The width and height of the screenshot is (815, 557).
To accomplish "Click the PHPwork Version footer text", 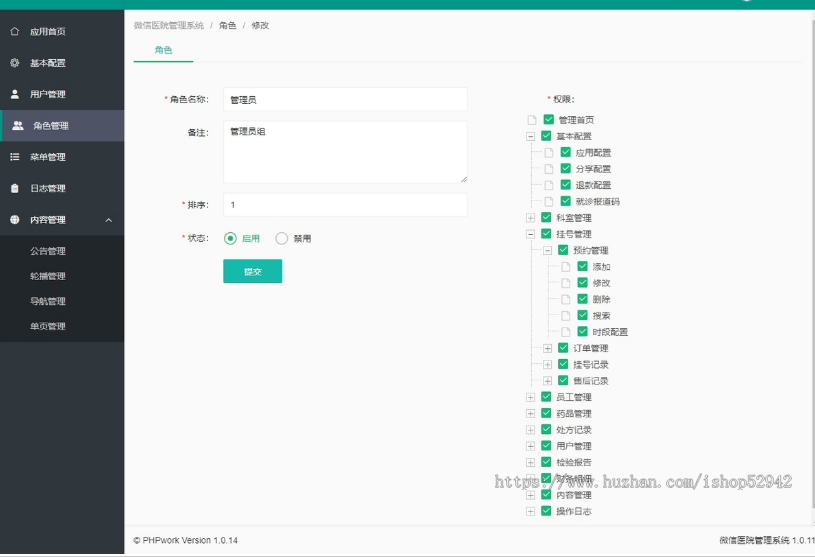I will [186, 540].
